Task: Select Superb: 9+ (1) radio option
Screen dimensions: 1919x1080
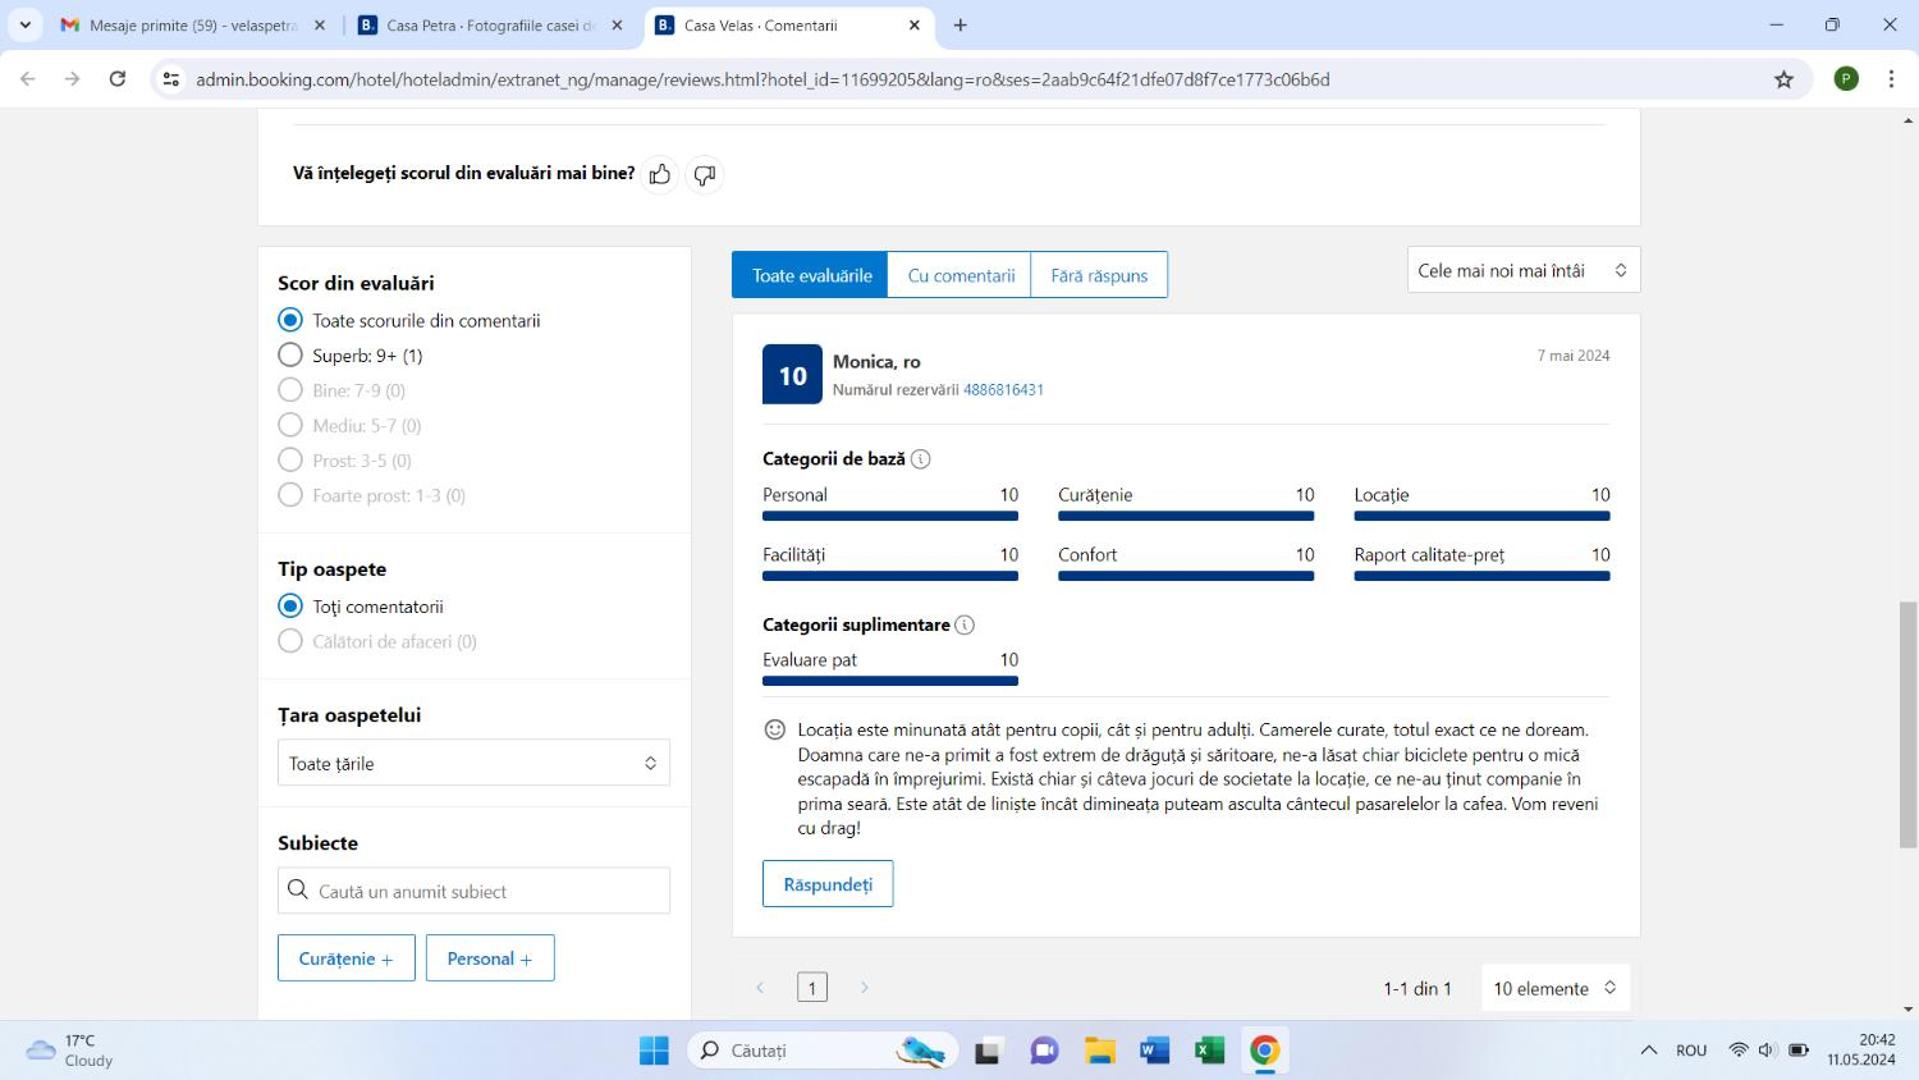Action: 290,355
